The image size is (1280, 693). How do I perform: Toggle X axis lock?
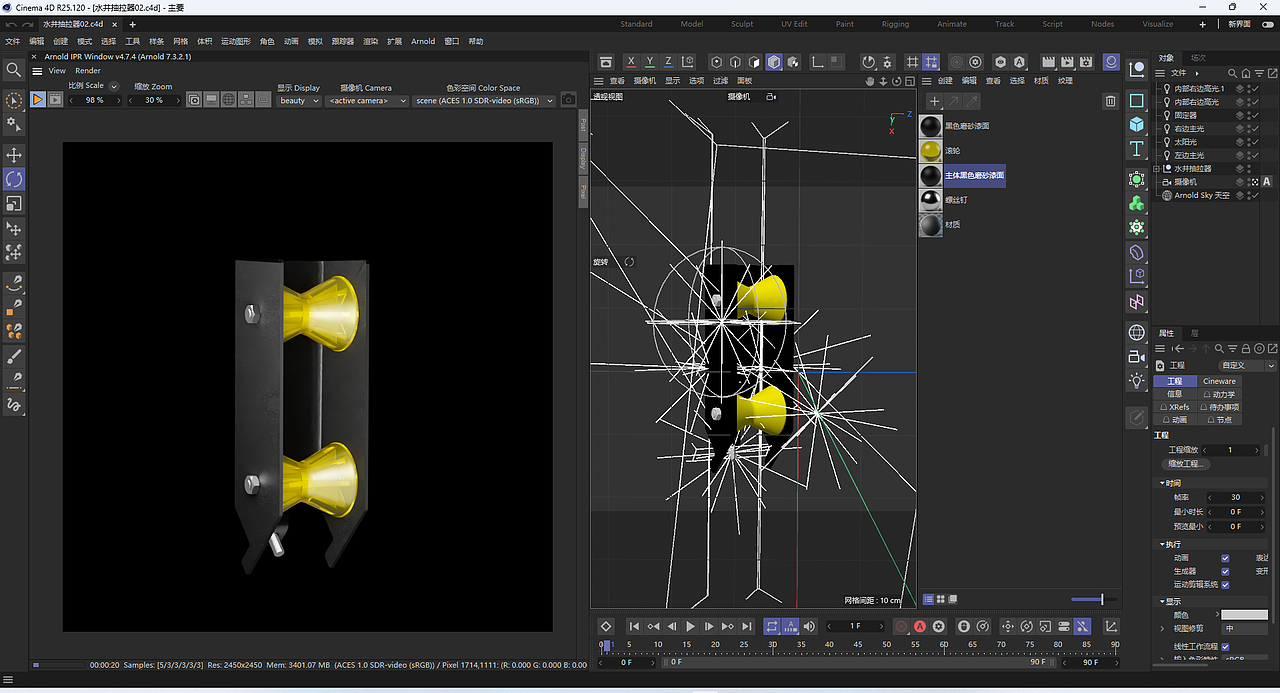pyautogui.click(x=631, y=62)
